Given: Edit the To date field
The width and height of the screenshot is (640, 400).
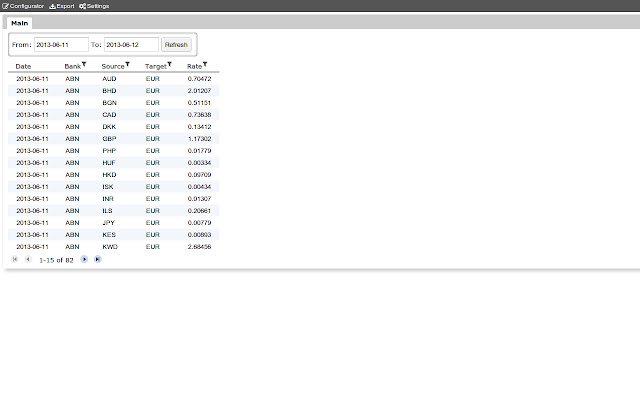Looking at the screenshot, I should pyautogui.click(x=131, y=44).
